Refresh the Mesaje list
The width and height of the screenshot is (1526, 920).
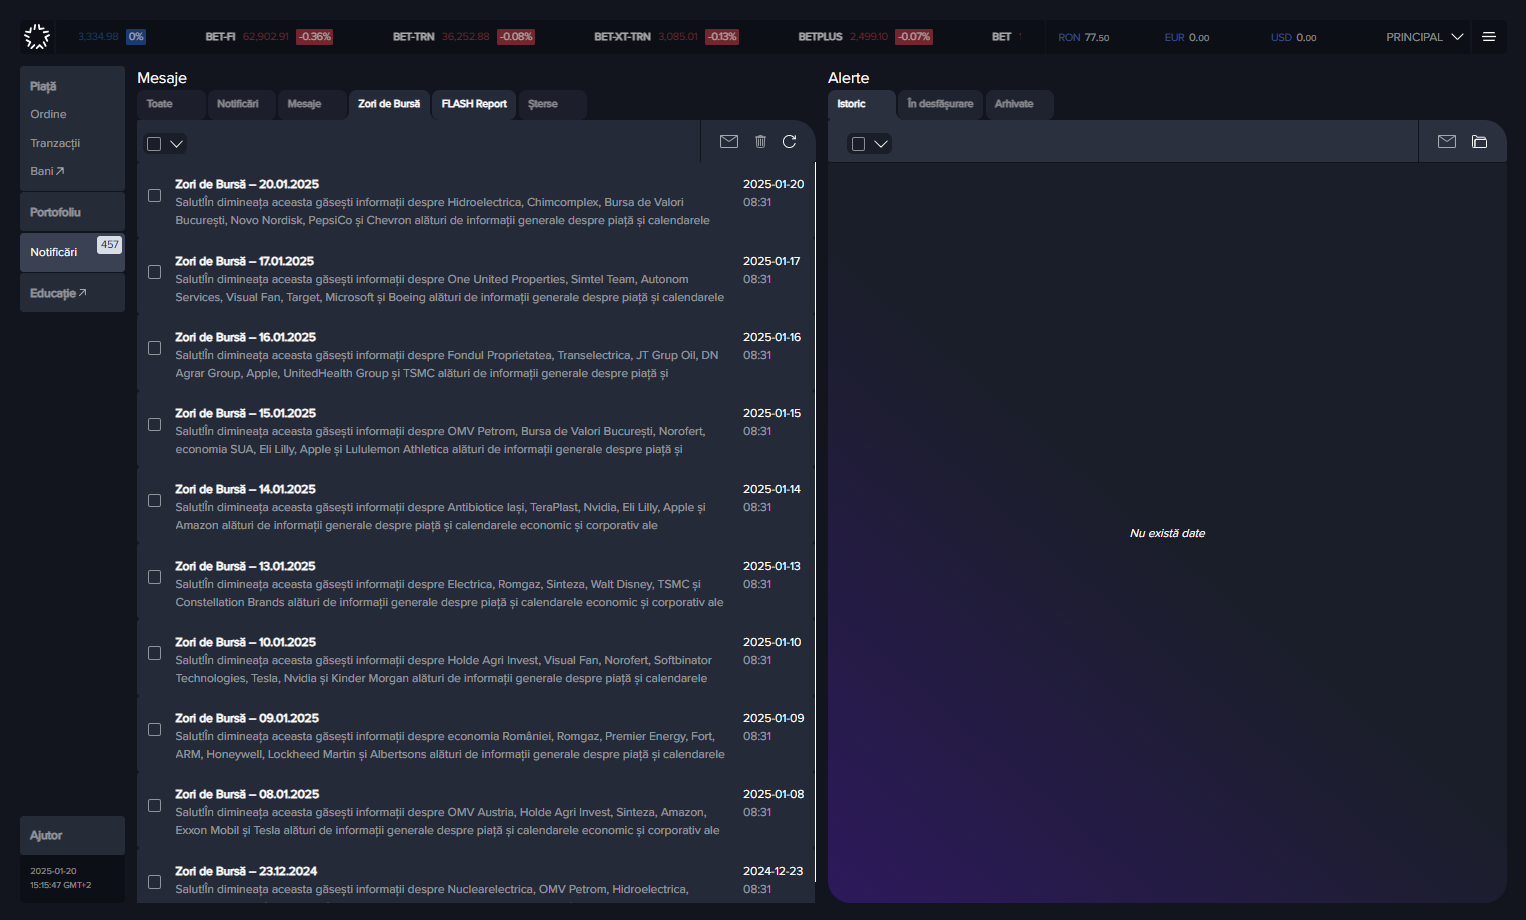click(790, 142)
